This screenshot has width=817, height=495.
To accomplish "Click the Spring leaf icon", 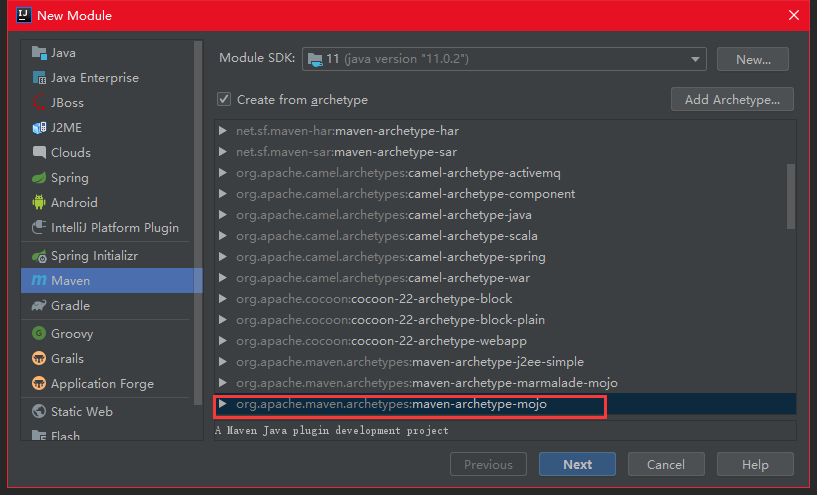I will tap(39, 178).
